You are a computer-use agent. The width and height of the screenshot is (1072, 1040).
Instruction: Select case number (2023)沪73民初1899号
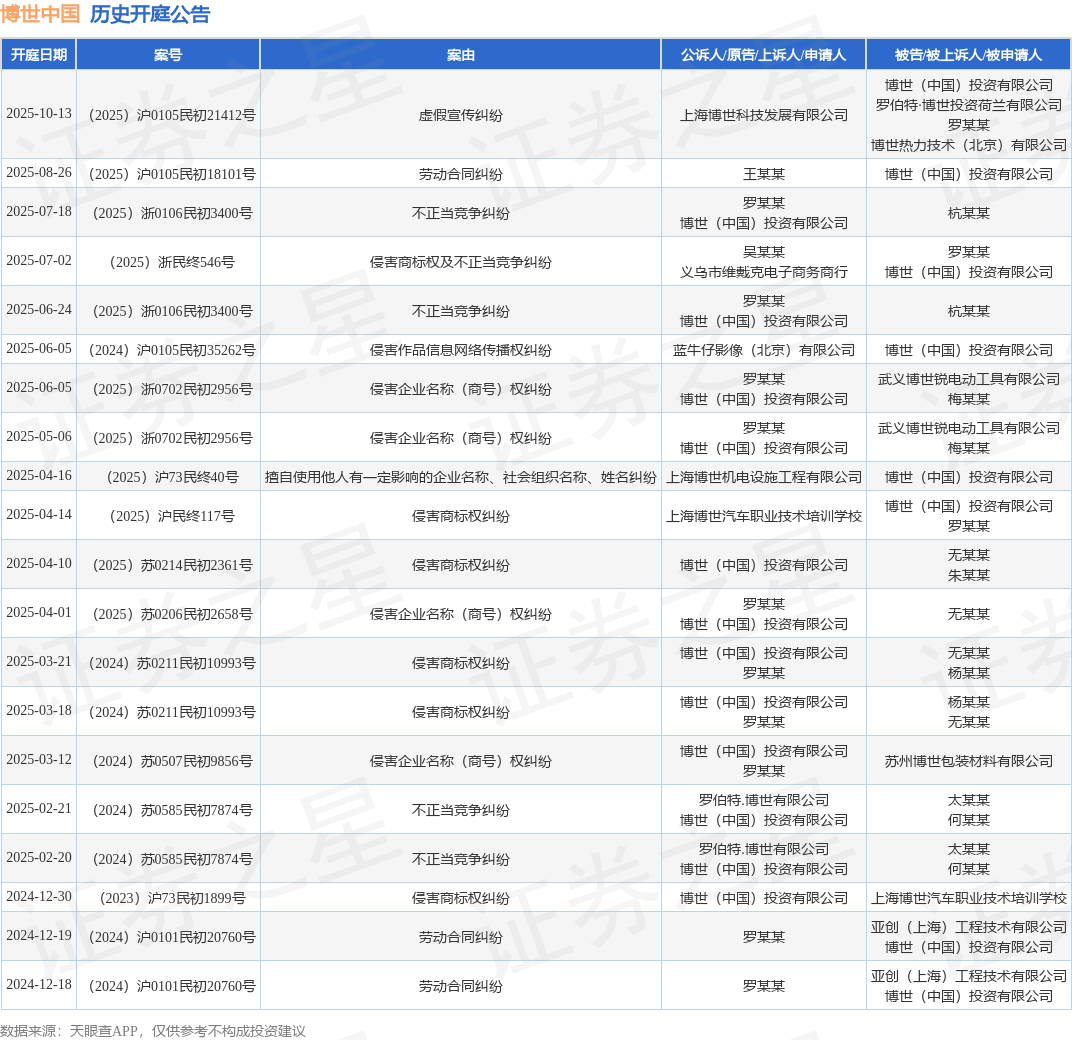(x=172, y=898)
